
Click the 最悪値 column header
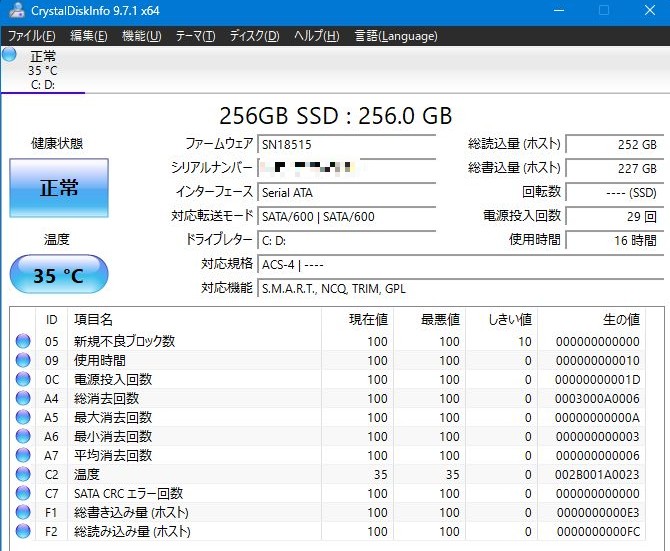click(x=430, y=319)
